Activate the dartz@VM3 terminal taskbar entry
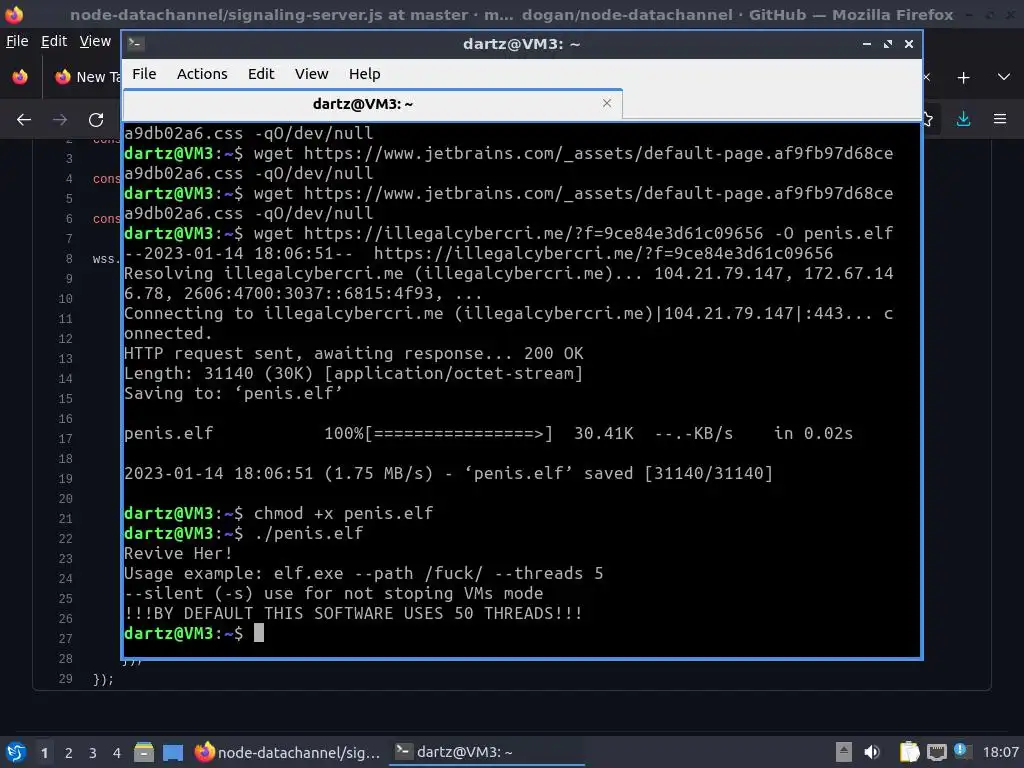This screenshot has height=768, width=1024. pyautogui.click(x=487, y=752)
